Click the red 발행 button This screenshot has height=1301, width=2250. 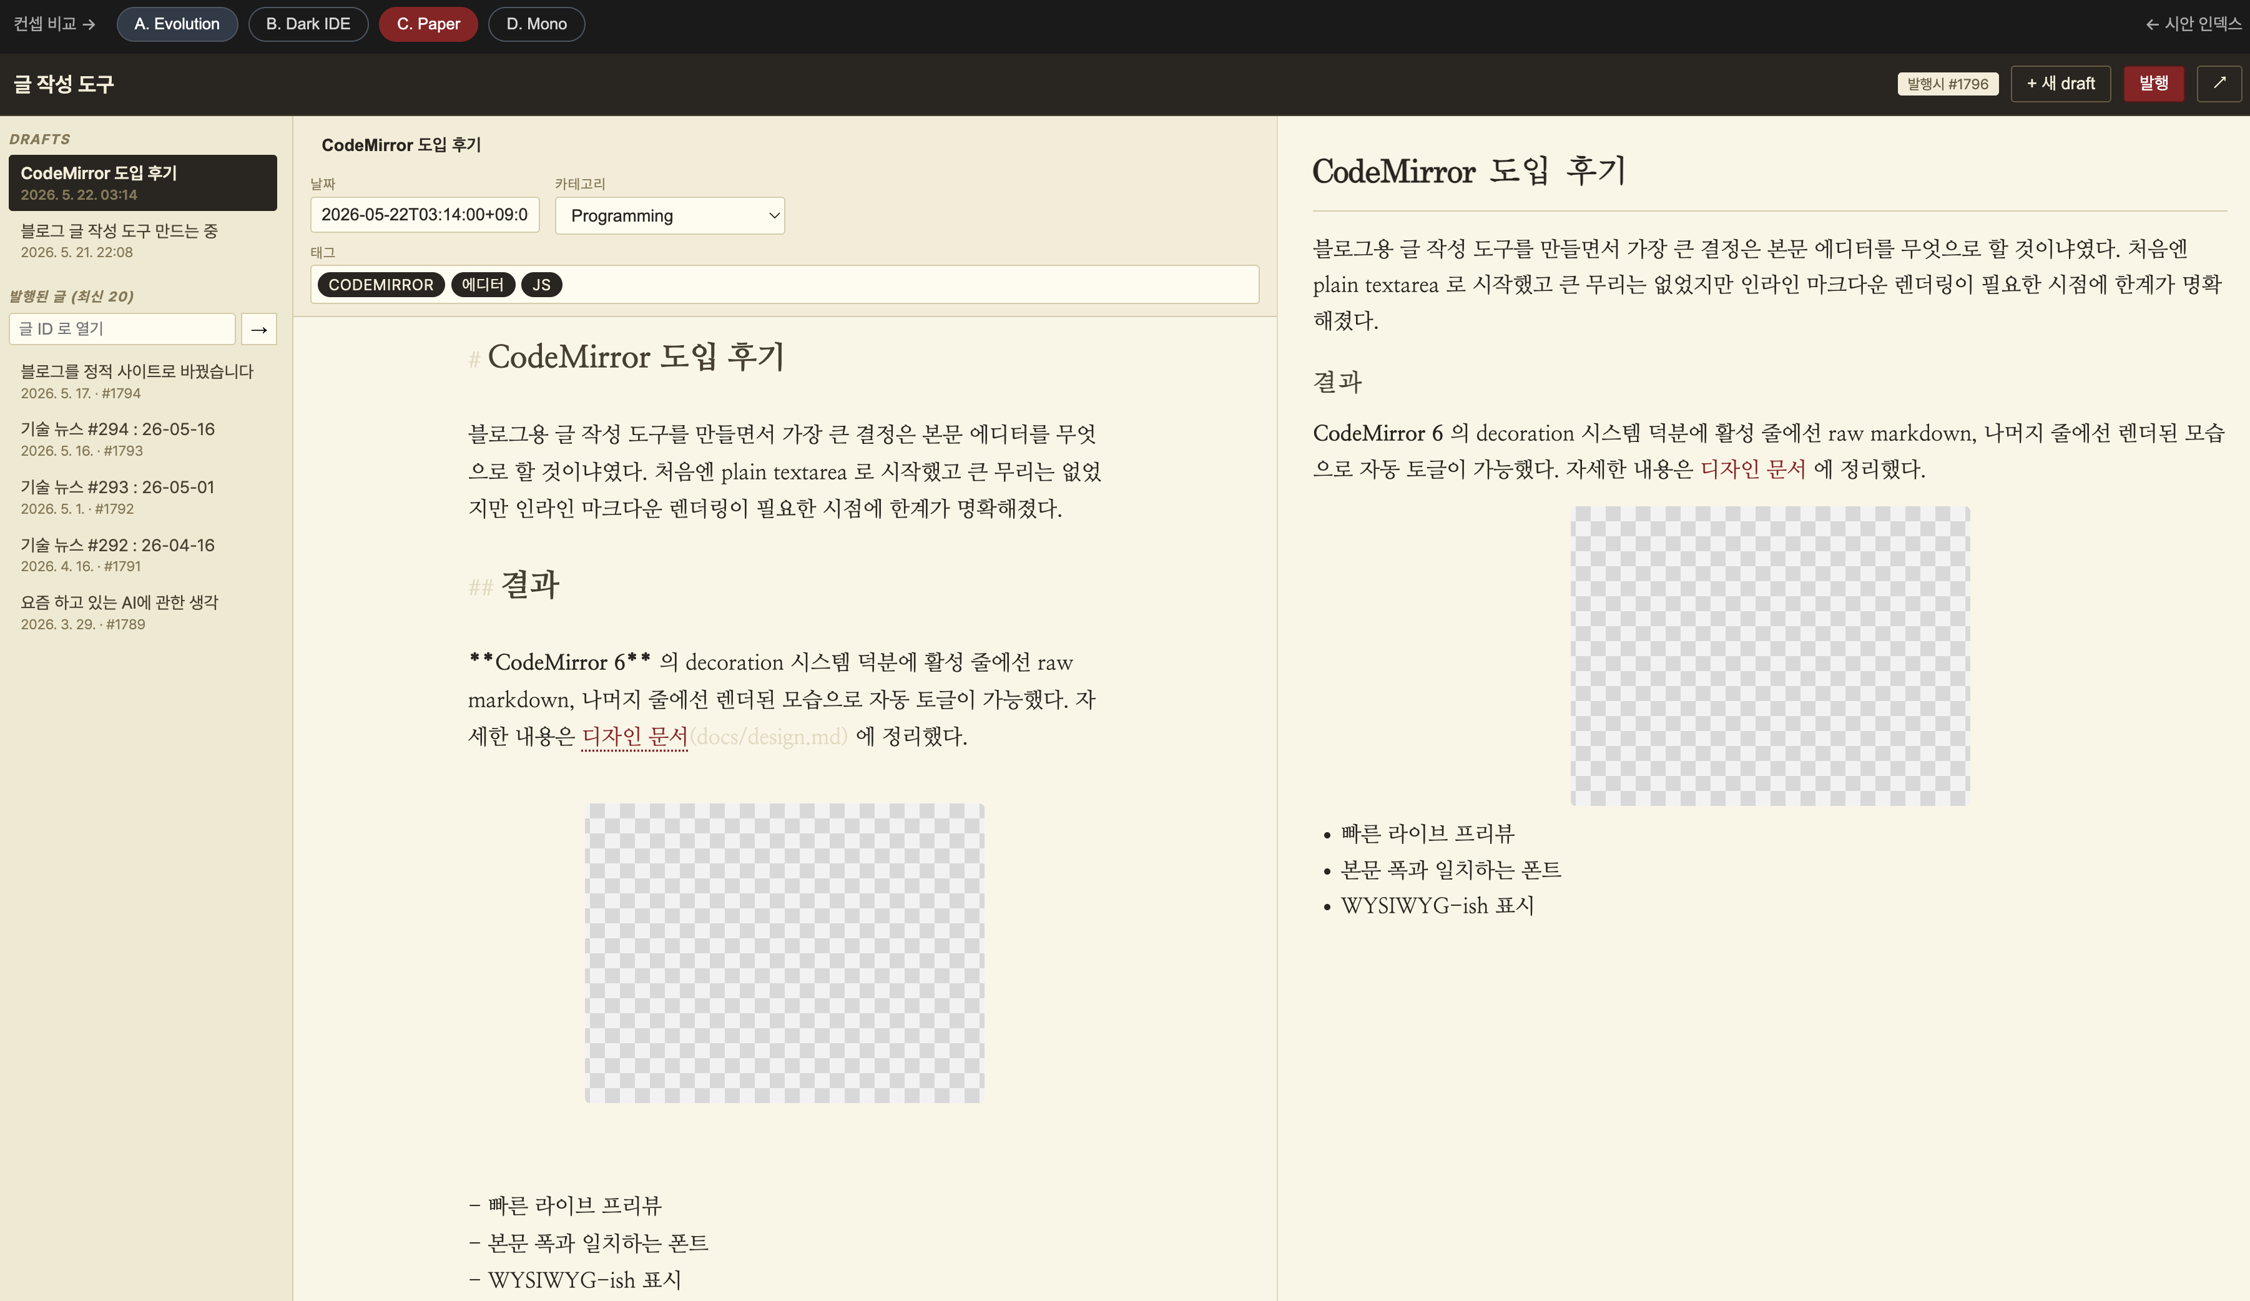point(2153,83)
